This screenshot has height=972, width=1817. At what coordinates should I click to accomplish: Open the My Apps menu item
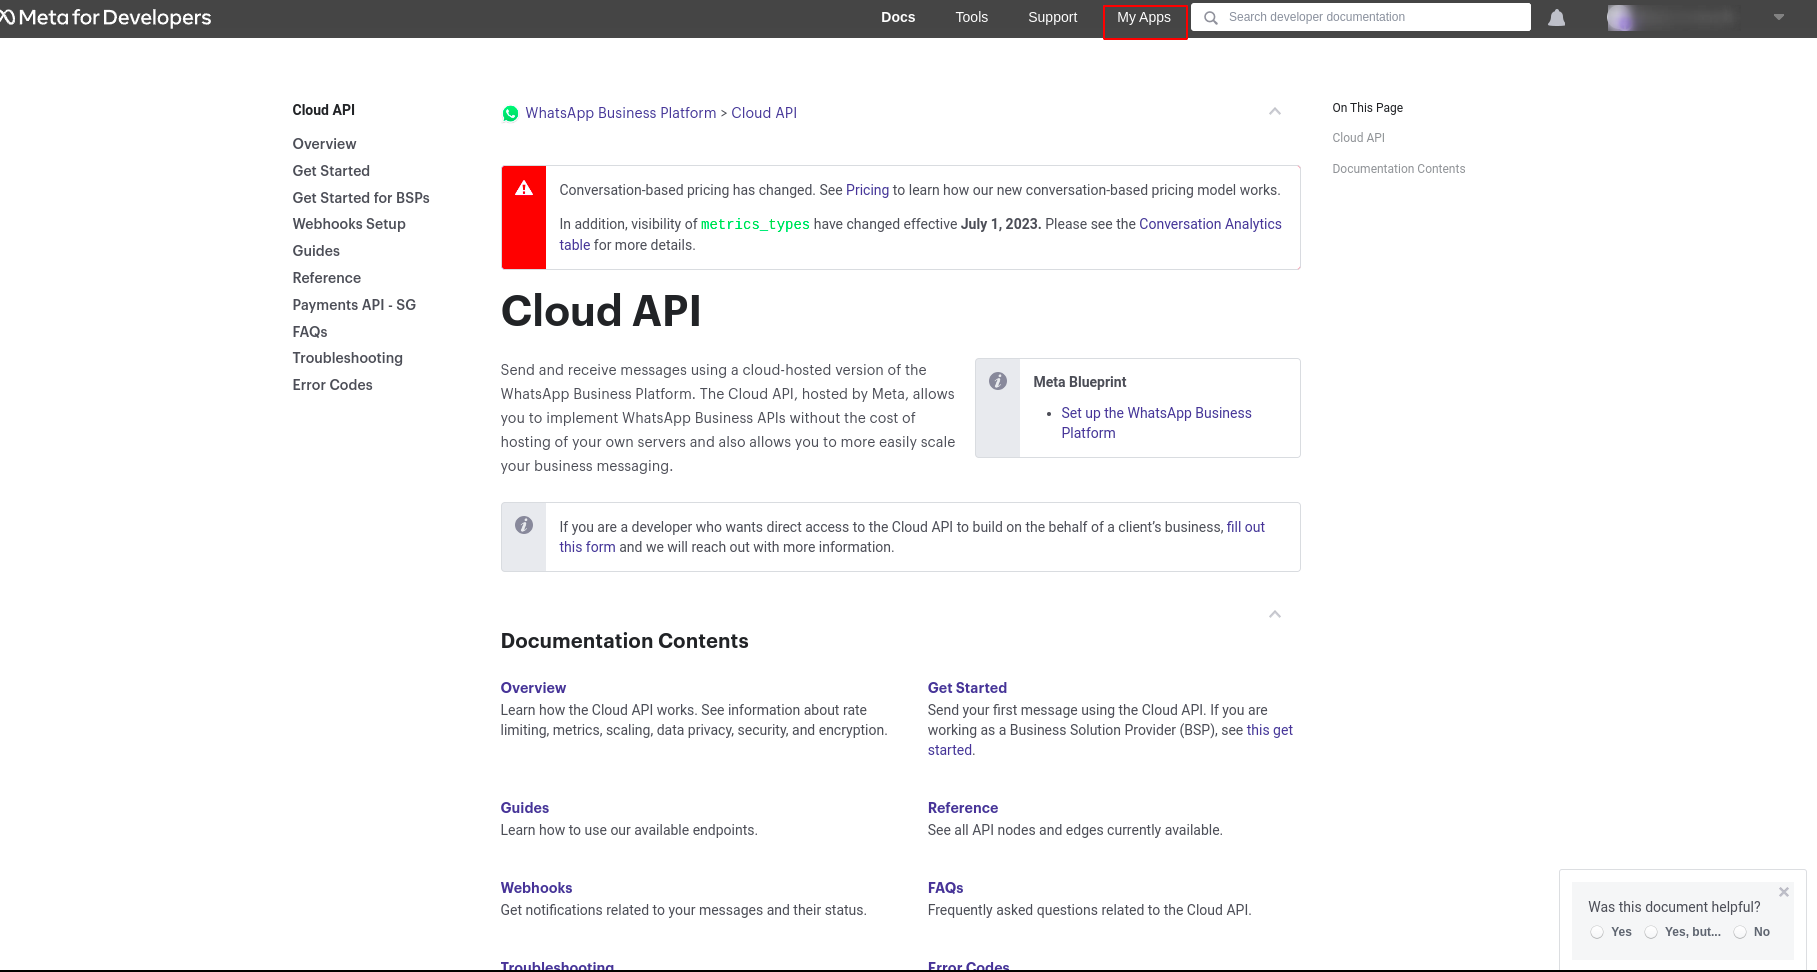coord(1144,18)
